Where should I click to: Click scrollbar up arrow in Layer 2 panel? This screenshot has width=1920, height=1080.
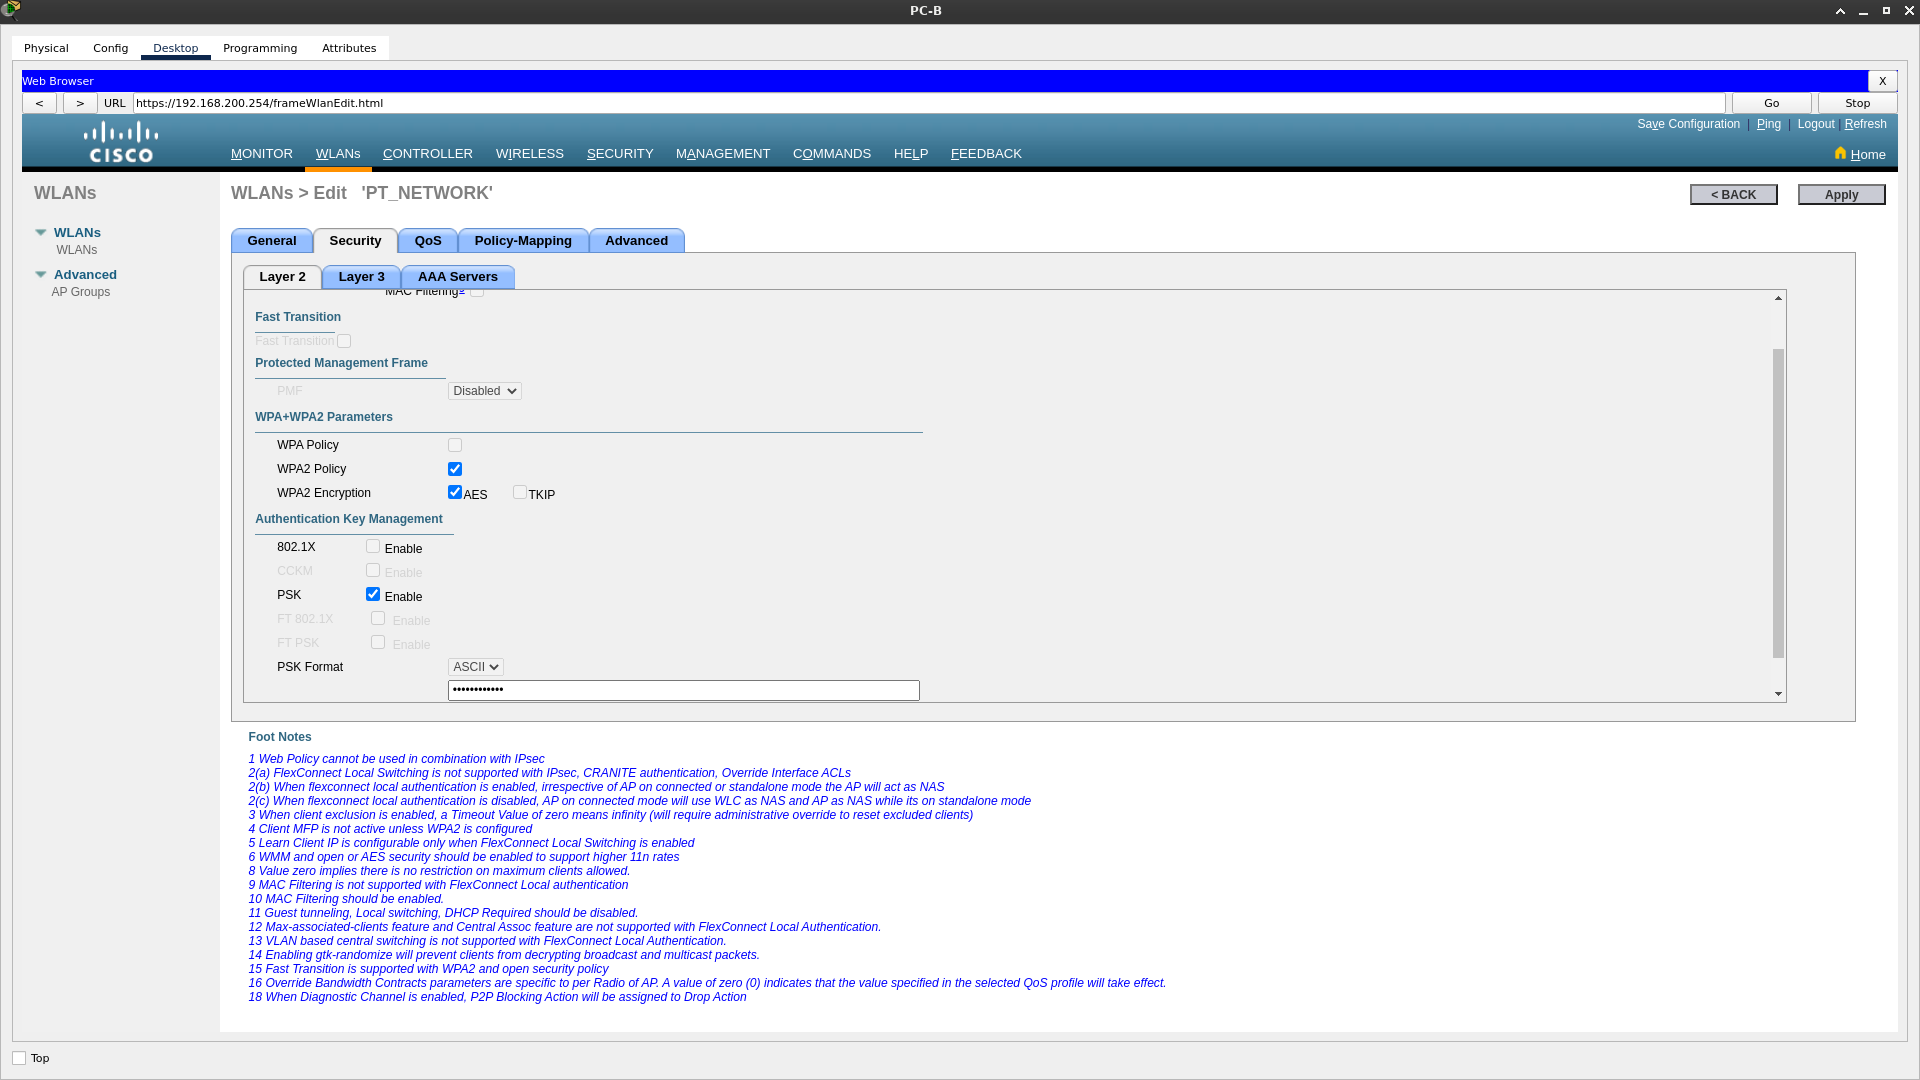tap(1778, 298)
